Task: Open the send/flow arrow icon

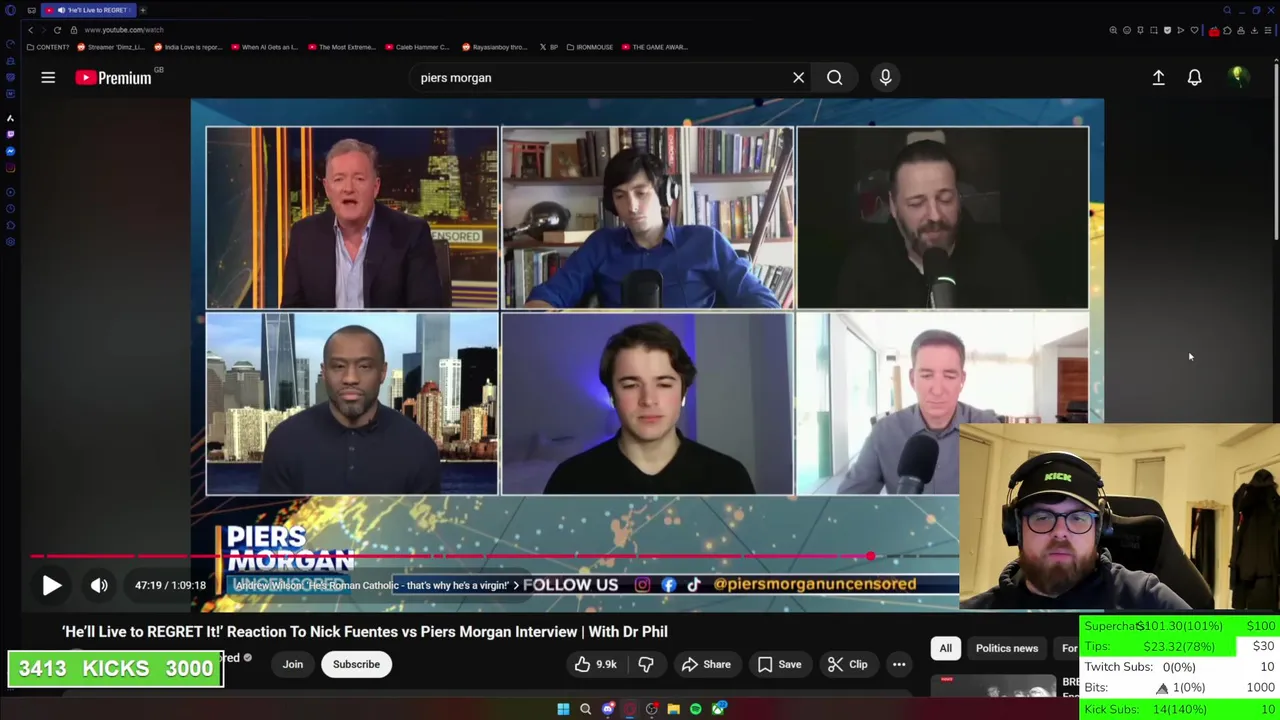Action: click(x=1181, y=30)
